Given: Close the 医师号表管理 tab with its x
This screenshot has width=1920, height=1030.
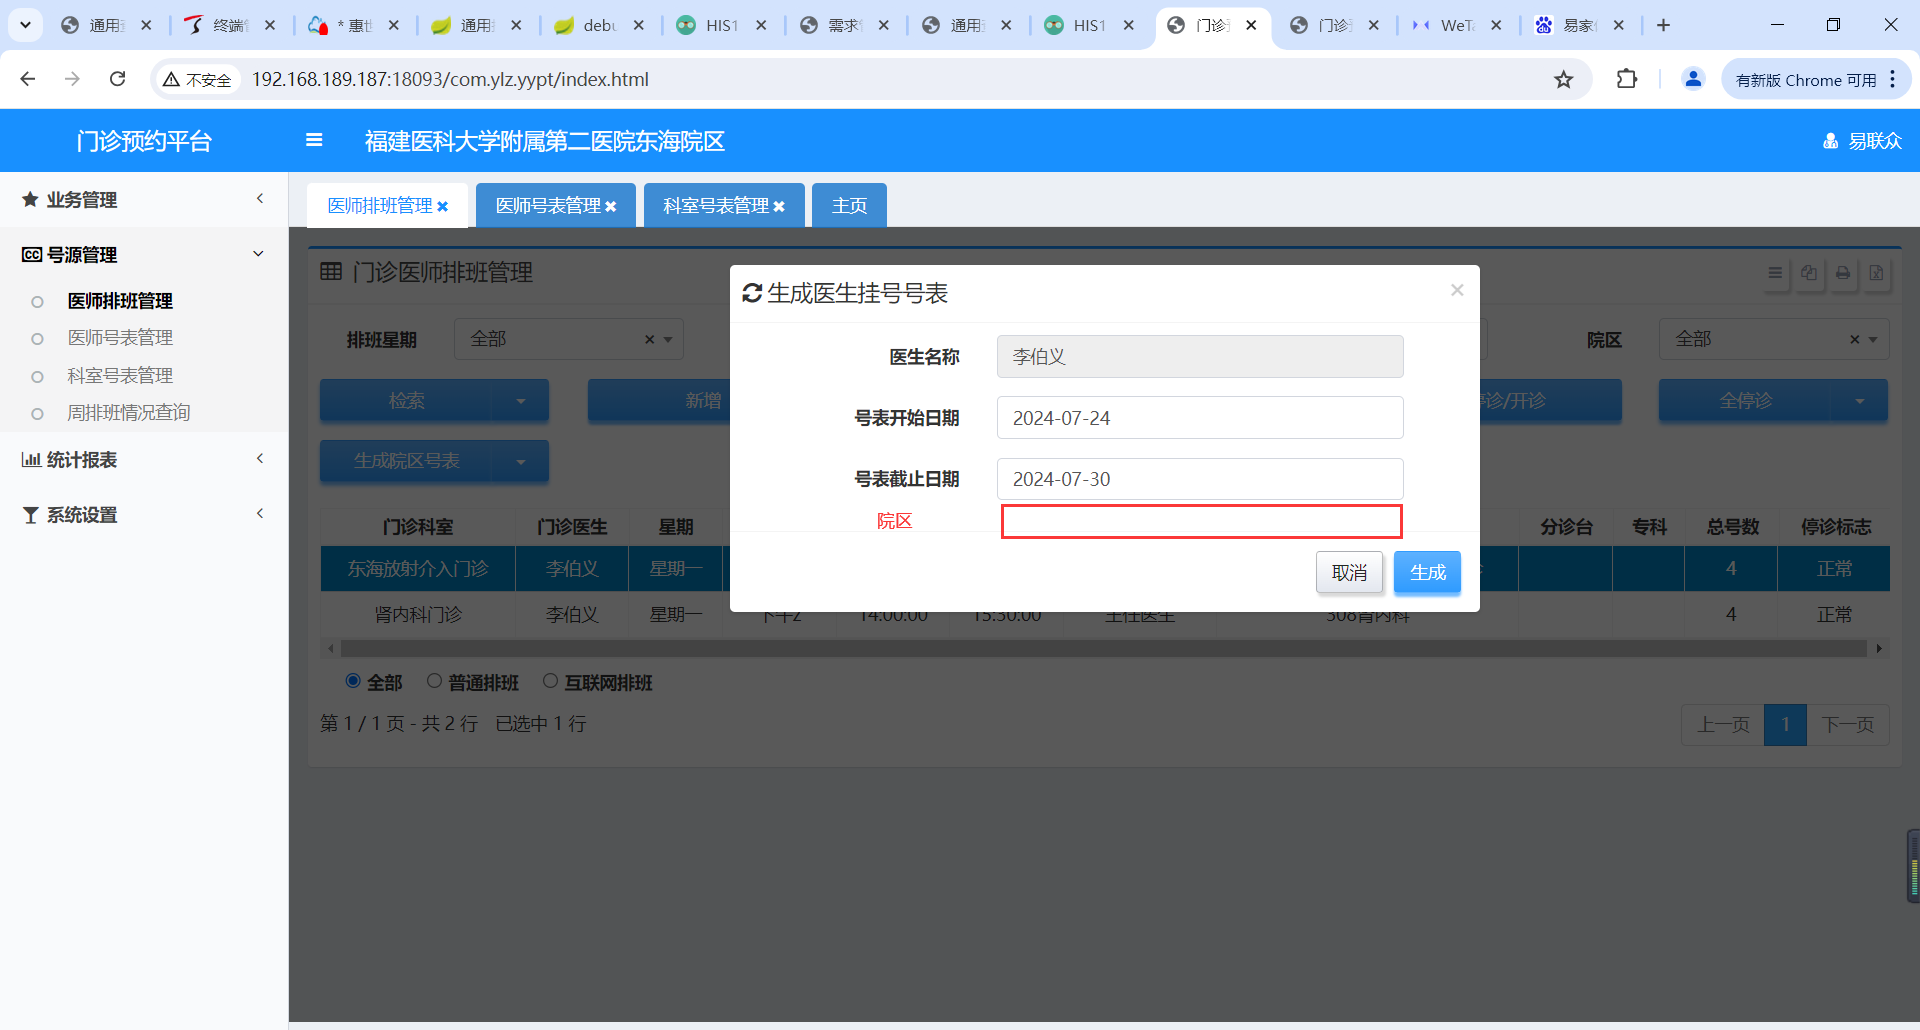Looking at the screenshot, I should coord(610,206).
